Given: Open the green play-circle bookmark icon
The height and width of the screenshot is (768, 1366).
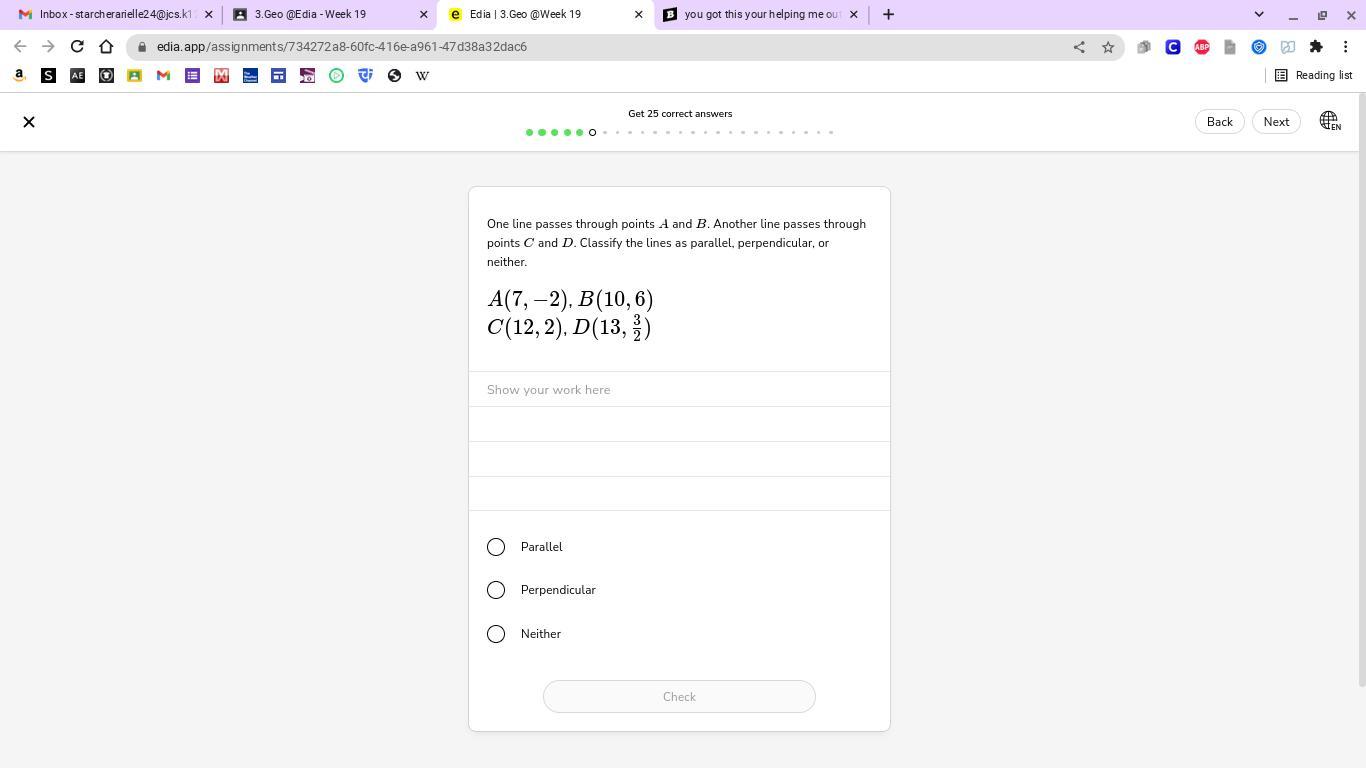Looking at the screenshot, I should [336, 76].
